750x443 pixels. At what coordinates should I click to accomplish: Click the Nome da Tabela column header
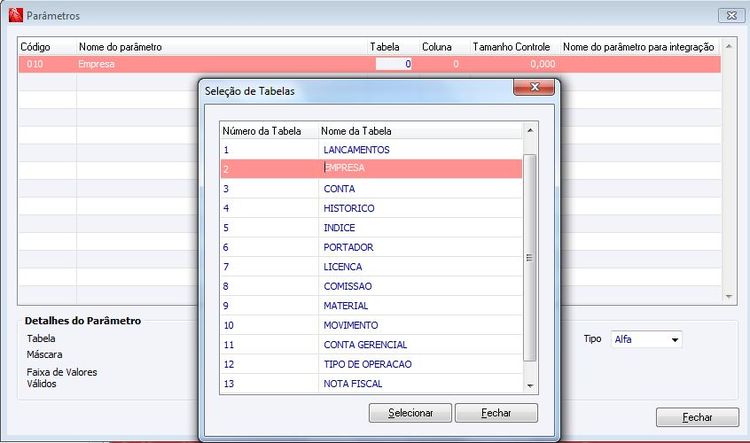tap(420, 131)
